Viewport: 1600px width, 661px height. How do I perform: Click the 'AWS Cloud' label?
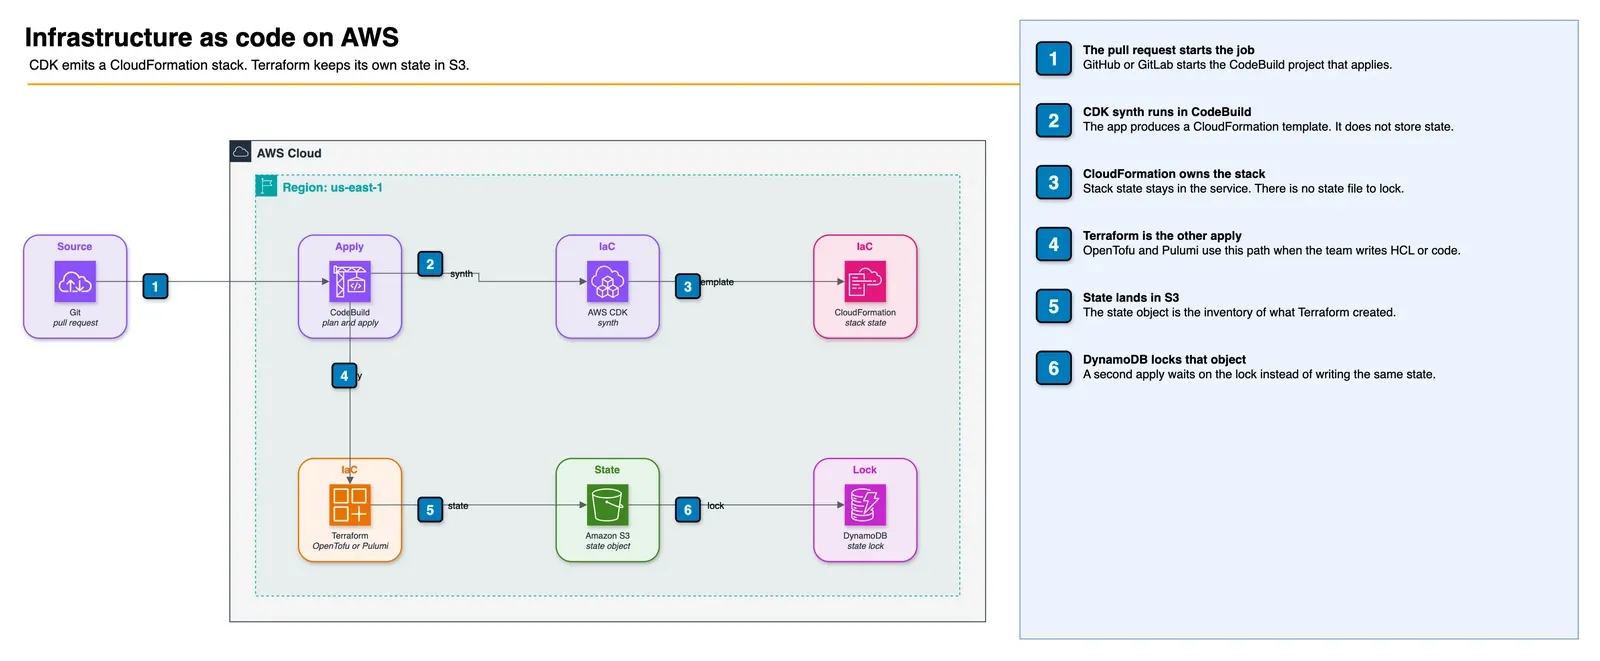(289, 153)
